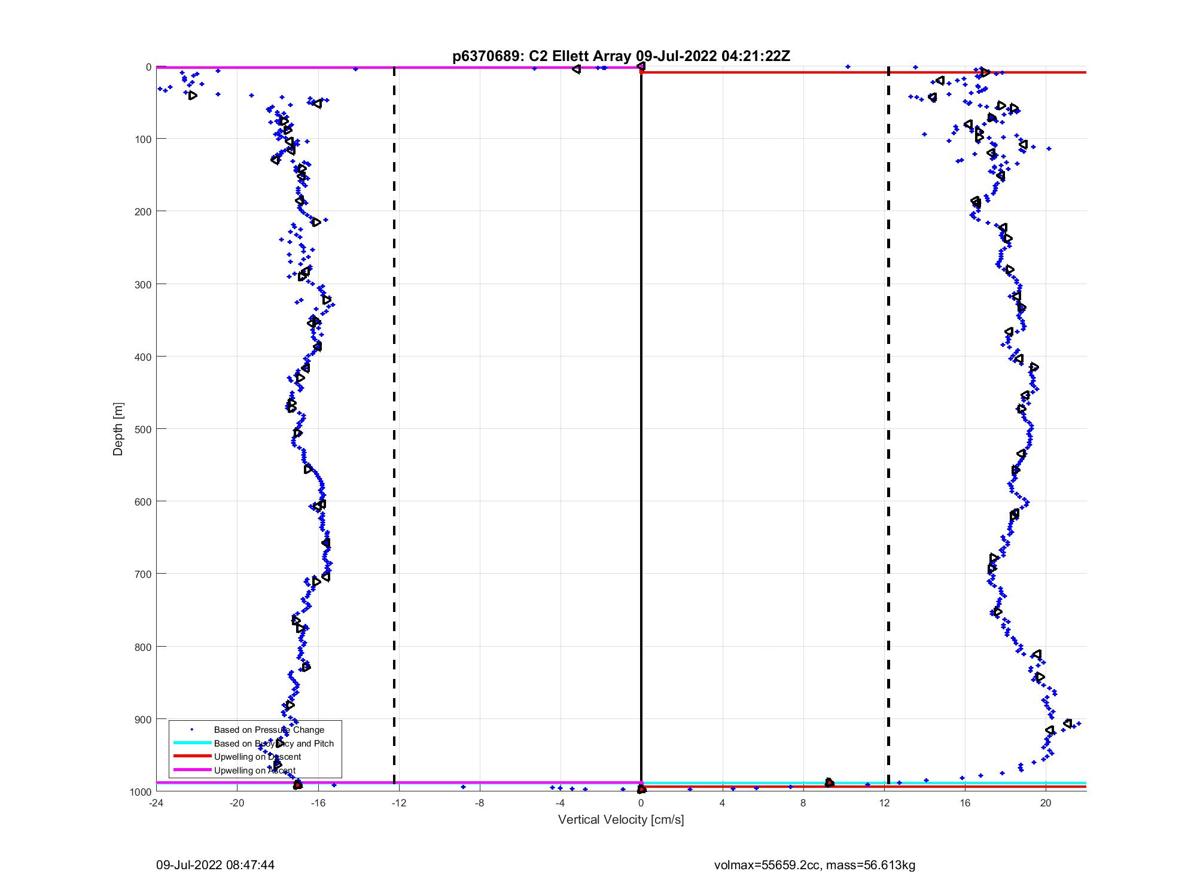1200x889 pixels.
Task: Click the 0 tick on depth axis
Action: [x=148, y=67]
